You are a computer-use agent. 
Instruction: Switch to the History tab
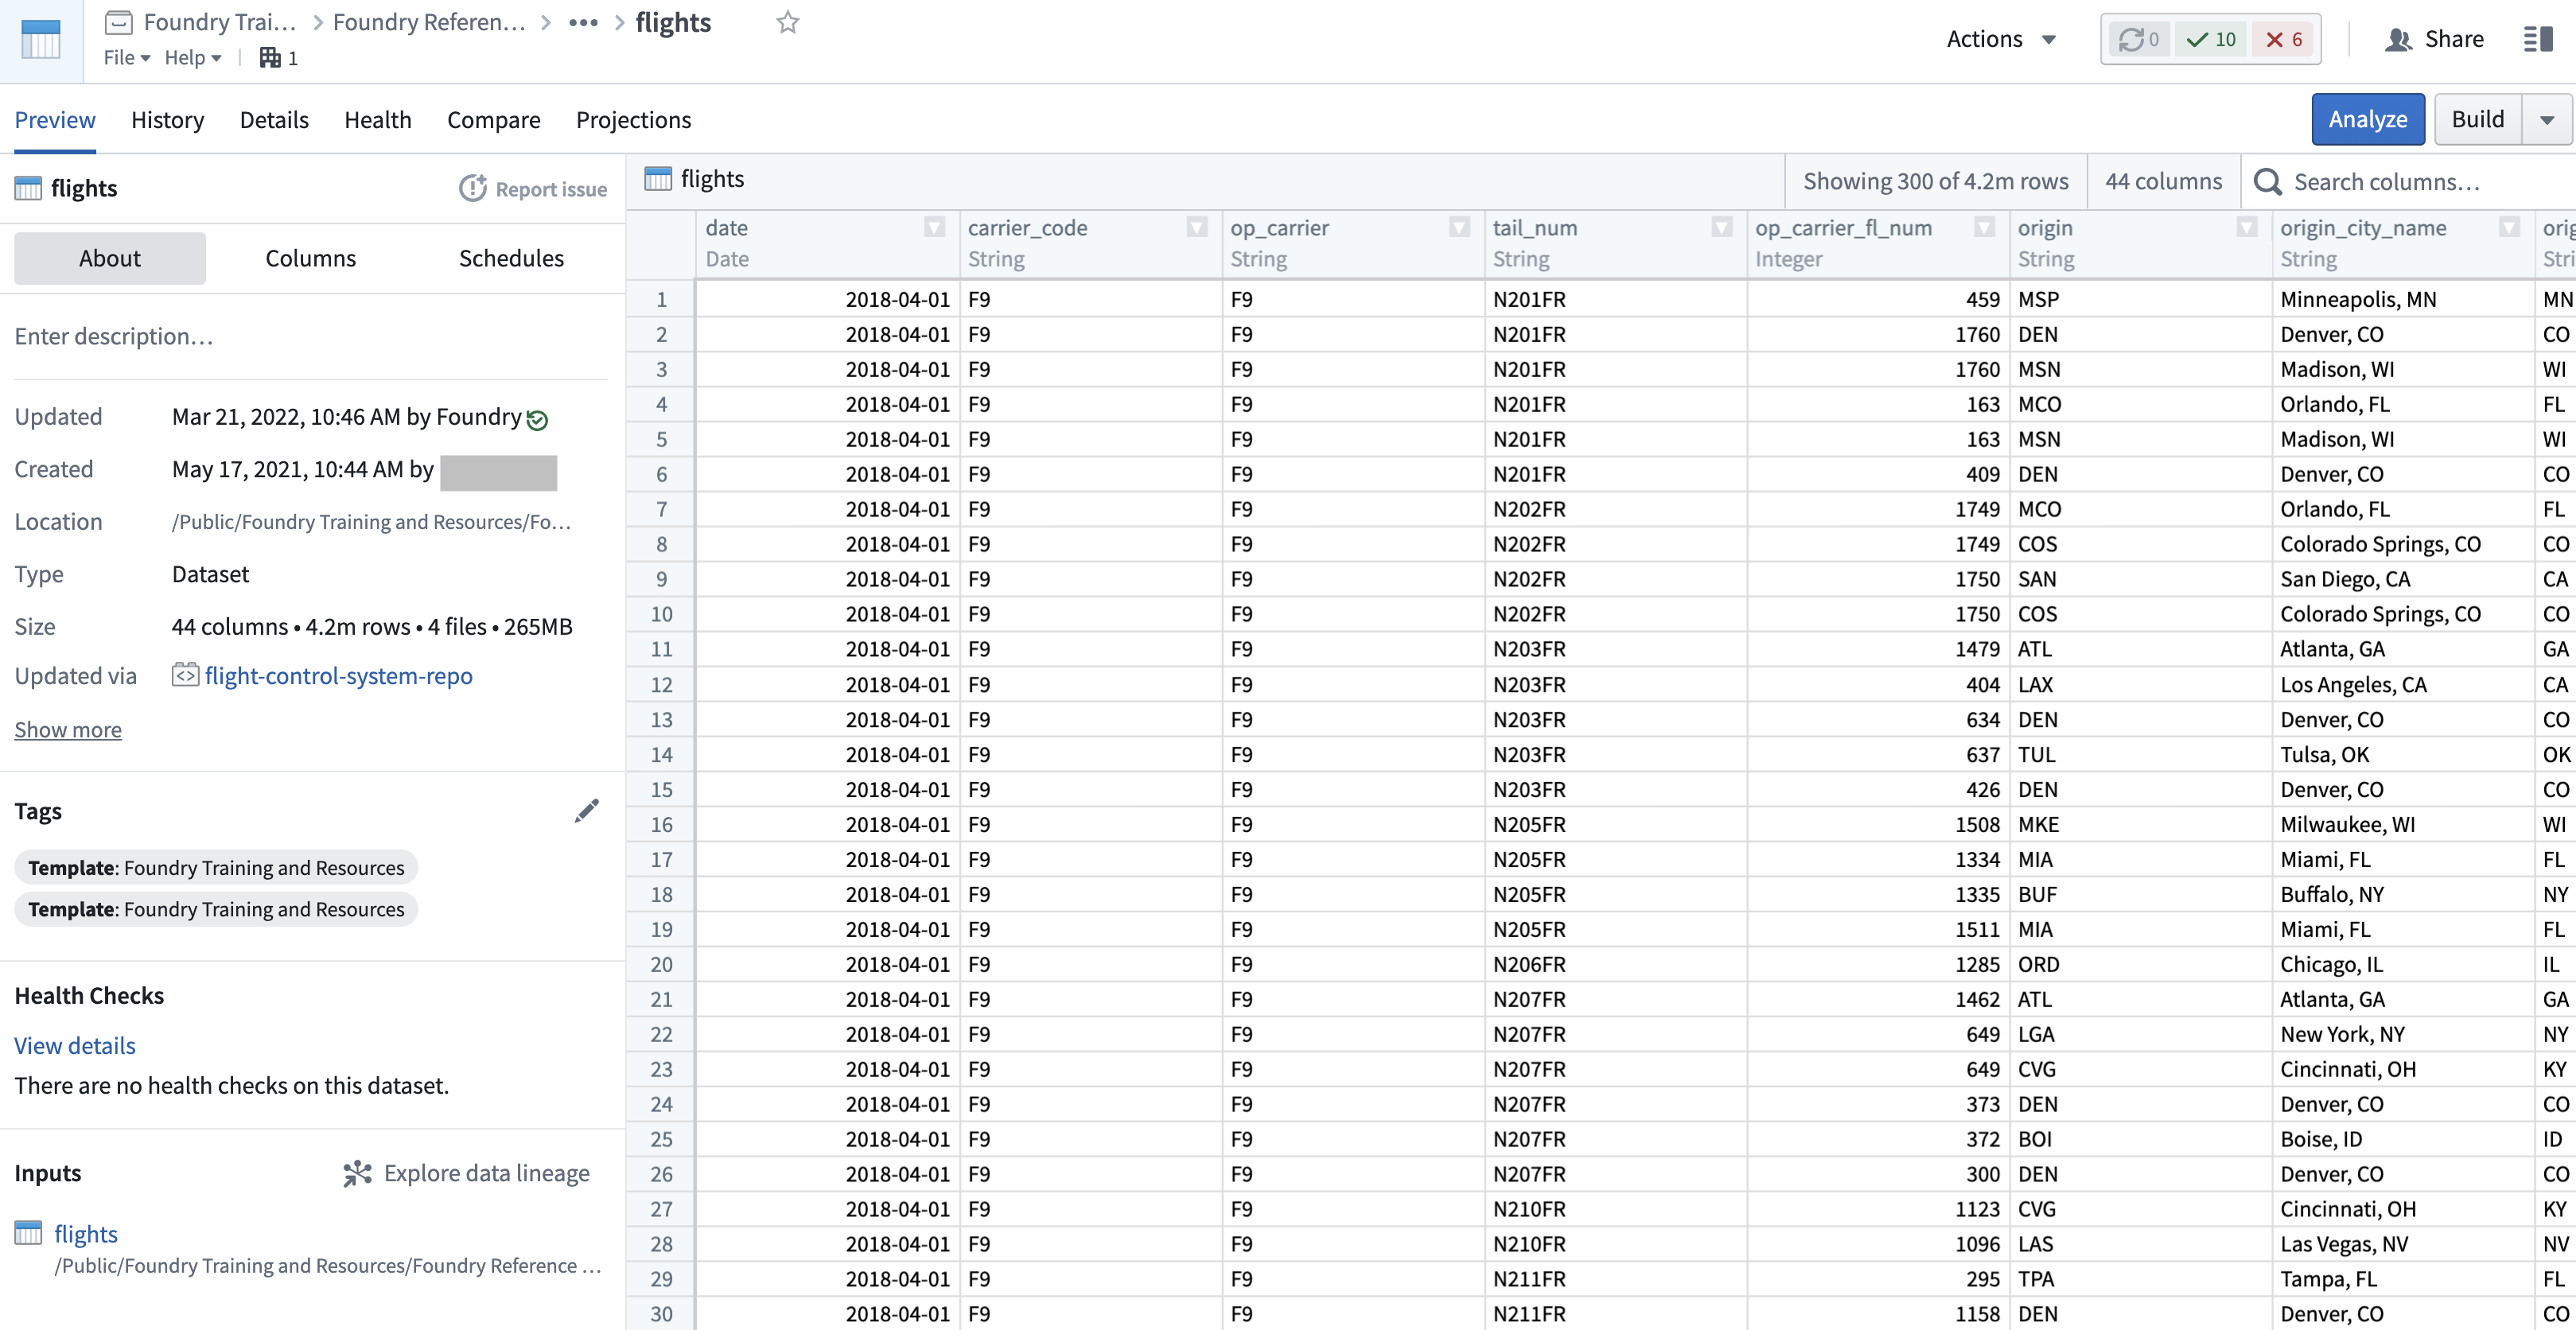[168, 120]
